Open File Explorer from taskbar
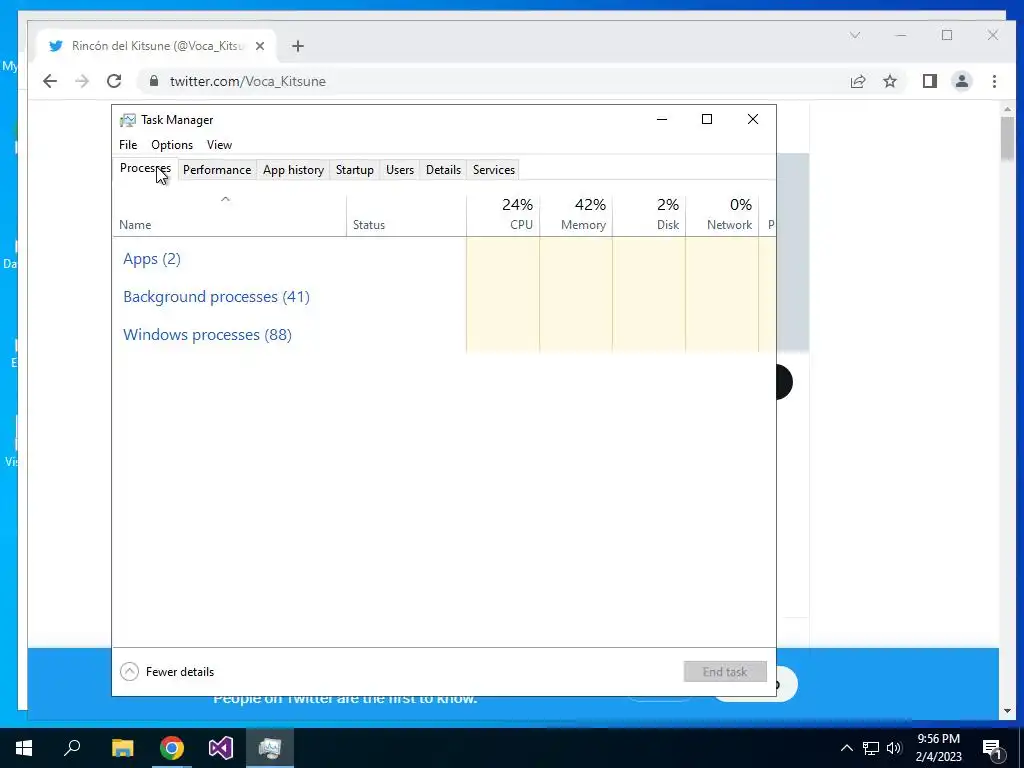The width and height of the screenshot is (1024, 768). tap(122, 748)
